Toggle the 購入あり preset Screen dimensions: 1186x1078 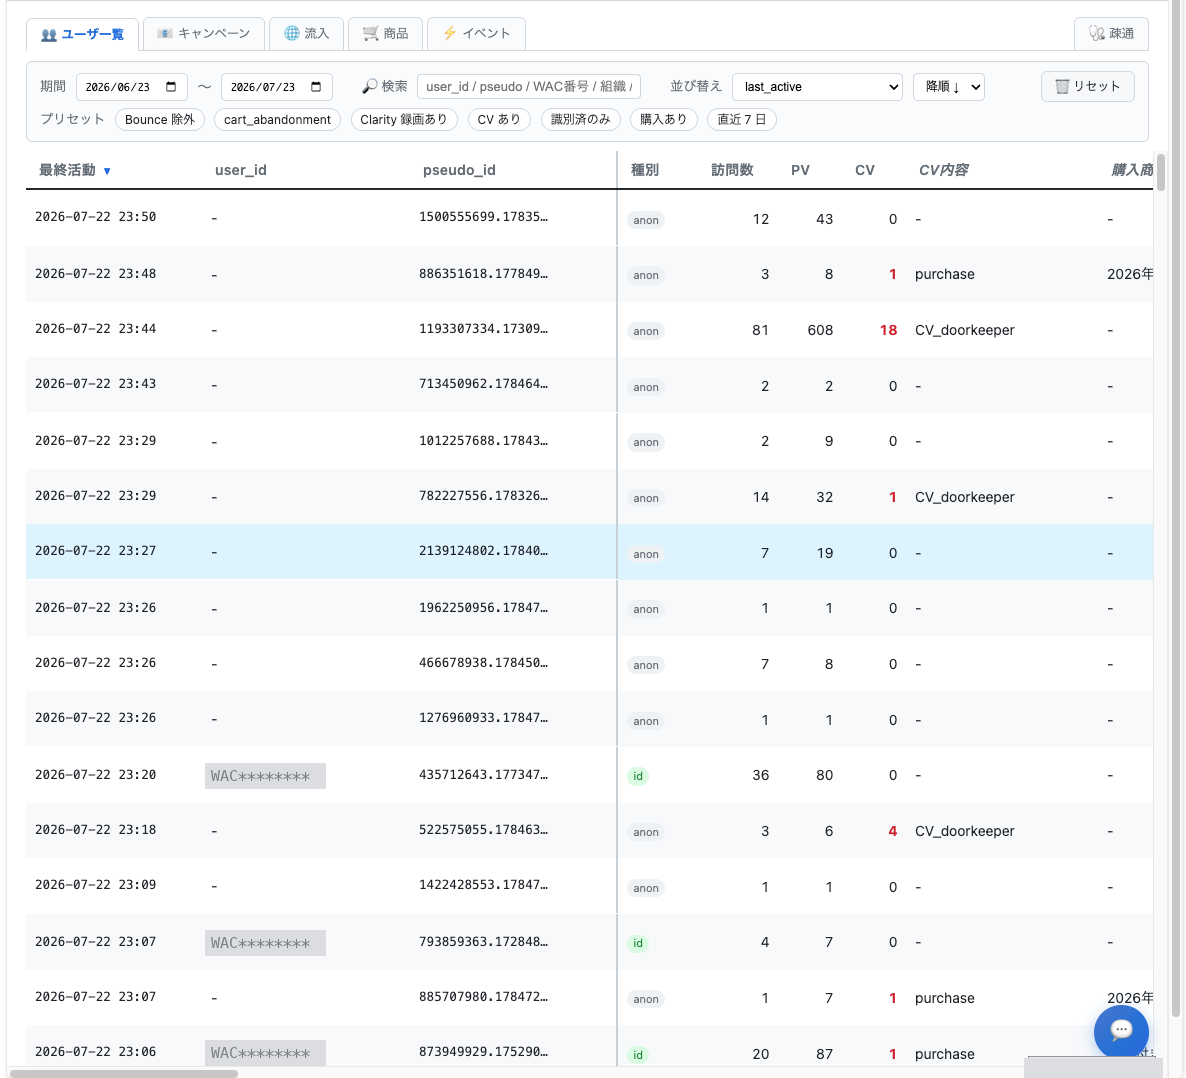click(663, 120)
